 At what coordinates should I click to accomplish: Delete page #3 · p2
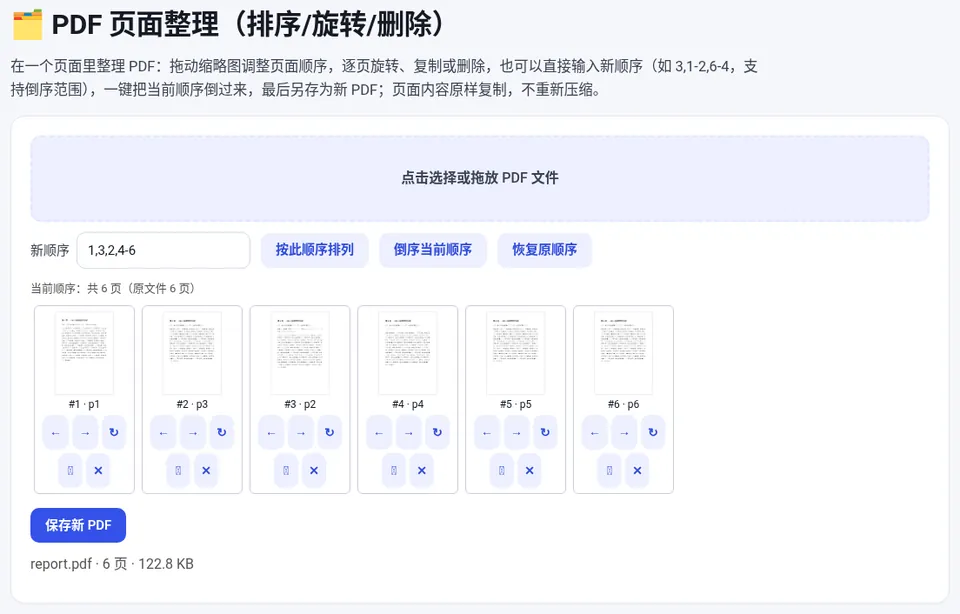coord(313,471)
